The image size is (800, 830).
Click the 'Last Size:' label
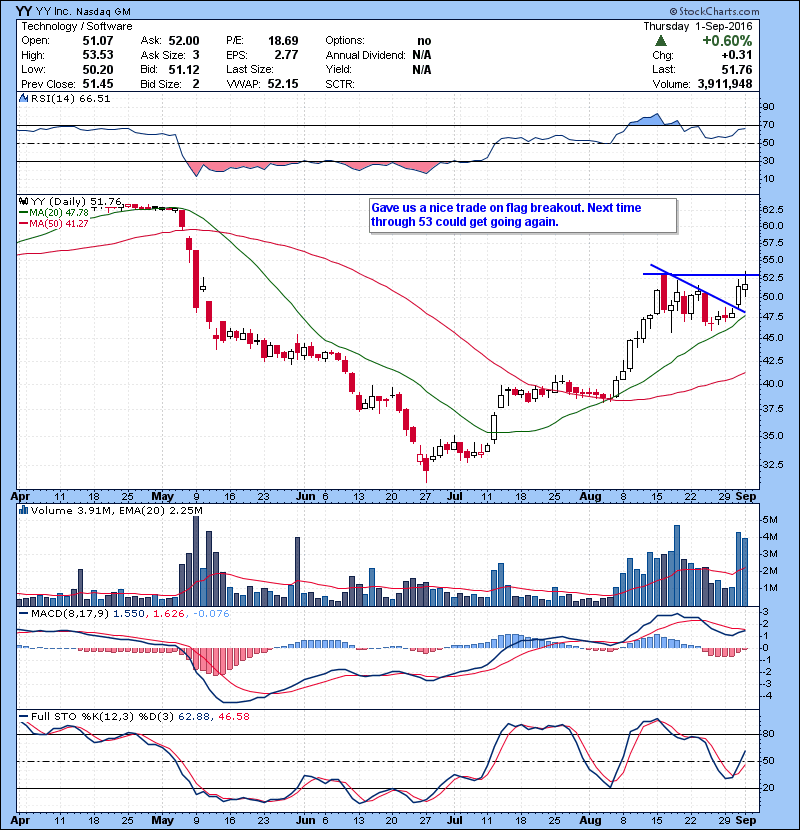(250, 69)
